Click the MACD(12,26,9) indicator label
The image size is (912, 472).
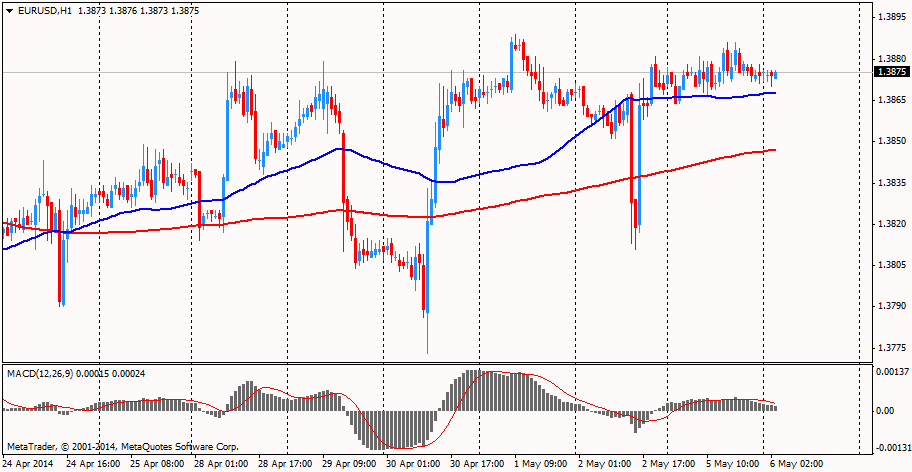39,373
